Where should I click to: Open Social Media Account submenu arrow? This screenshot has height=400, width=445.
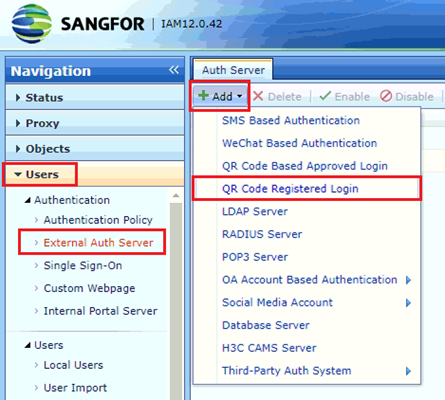pos(408,303)
